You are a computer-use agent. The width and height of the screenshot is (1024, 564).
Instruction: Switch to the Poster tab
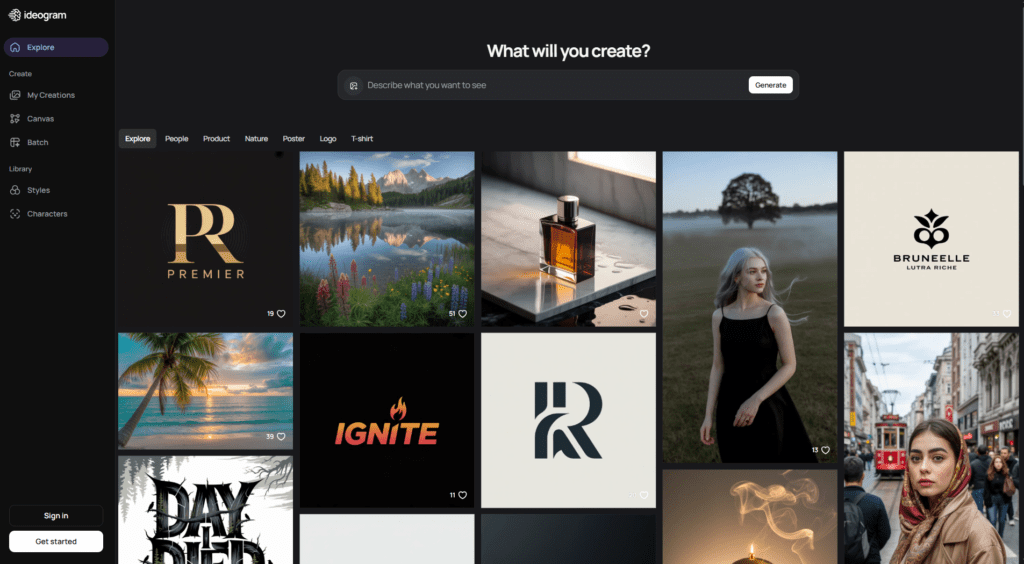pos(294,139)
